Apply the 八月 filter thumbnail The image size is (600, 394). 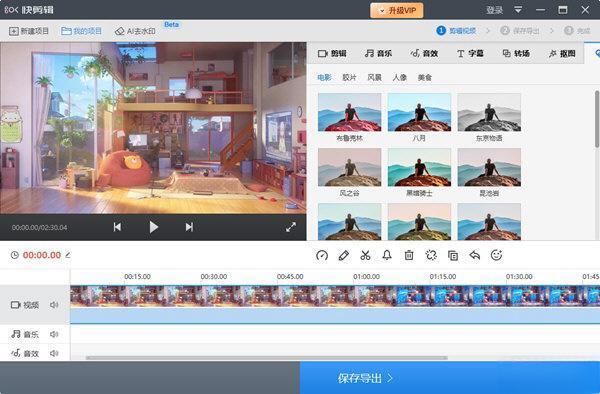pos(419,112)
